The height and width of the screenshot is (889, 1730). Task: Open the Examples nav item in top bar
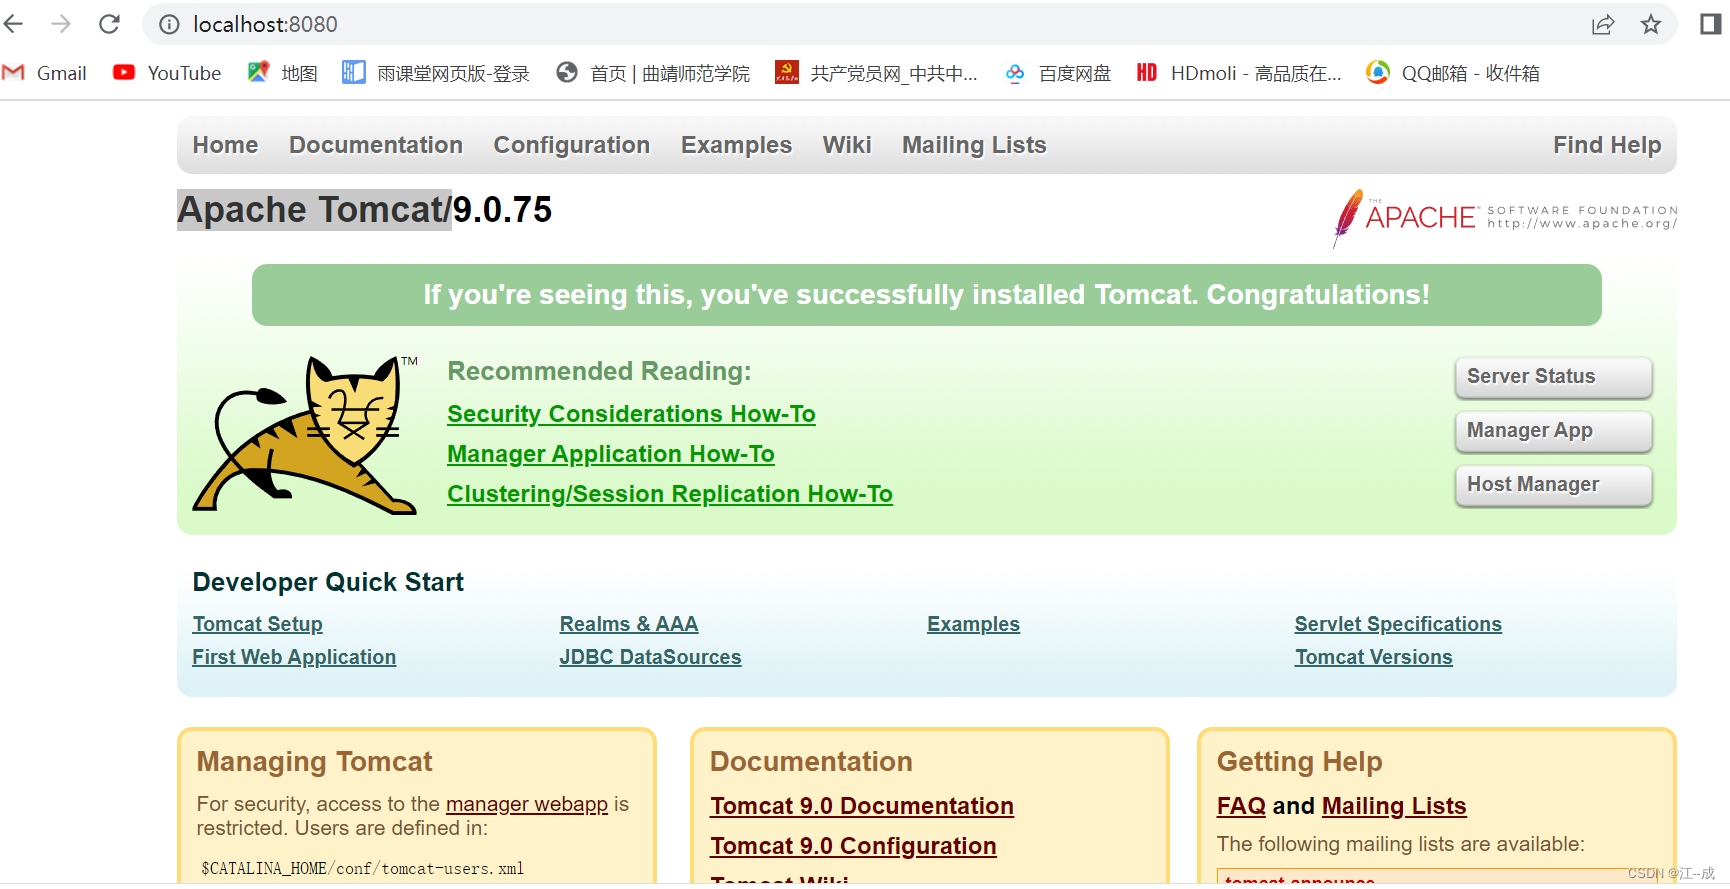pyautogui.click(x=736, y=145)
